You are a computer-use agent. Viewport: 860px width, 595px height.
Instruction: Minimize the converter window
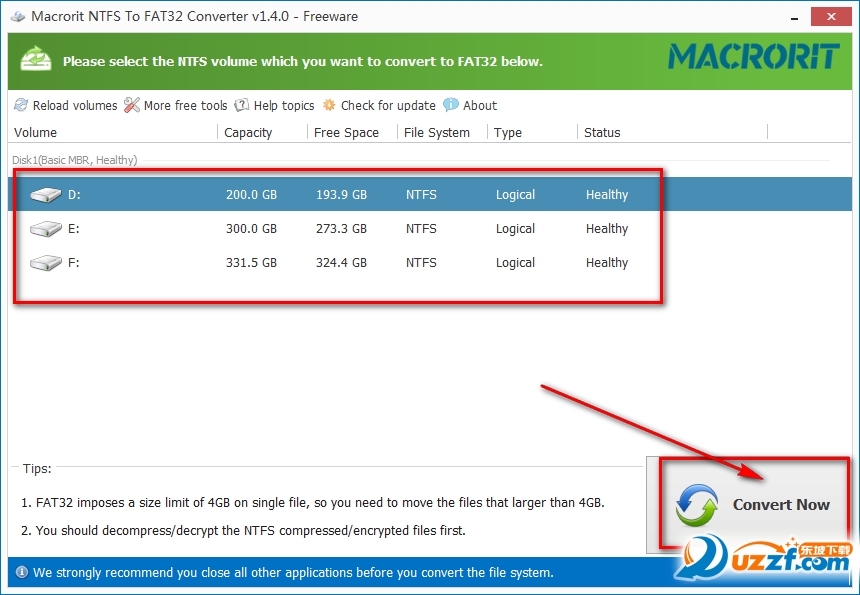point(794,17)
